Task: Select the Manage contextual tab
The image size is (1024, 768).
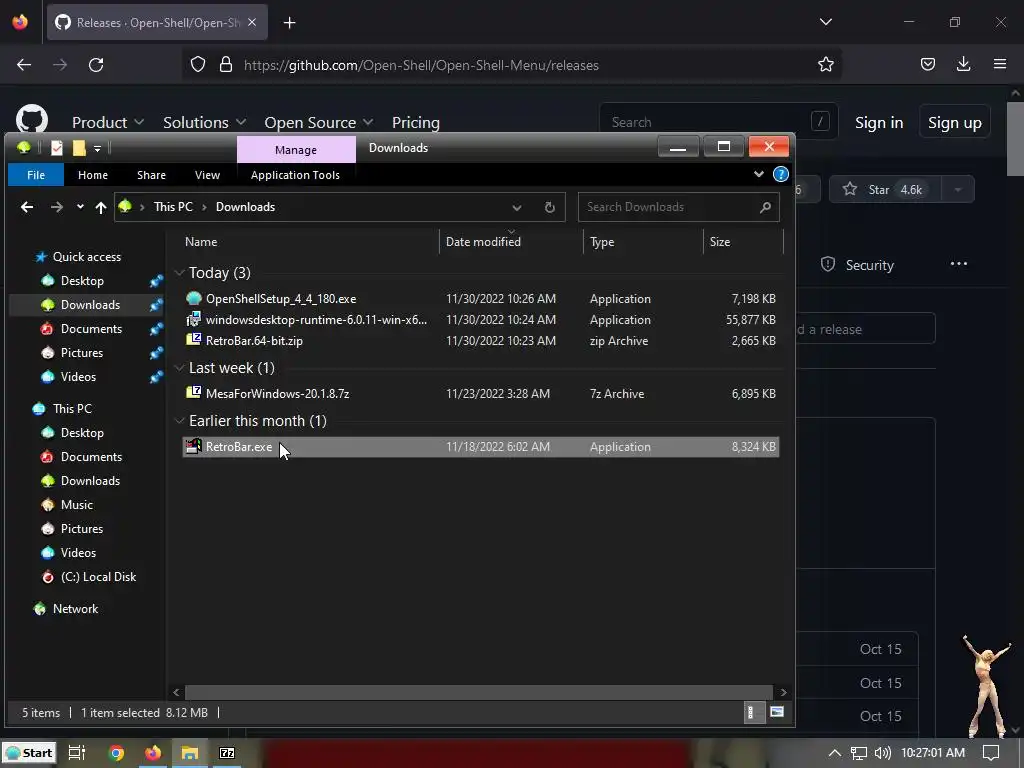Action: point(296,150)
